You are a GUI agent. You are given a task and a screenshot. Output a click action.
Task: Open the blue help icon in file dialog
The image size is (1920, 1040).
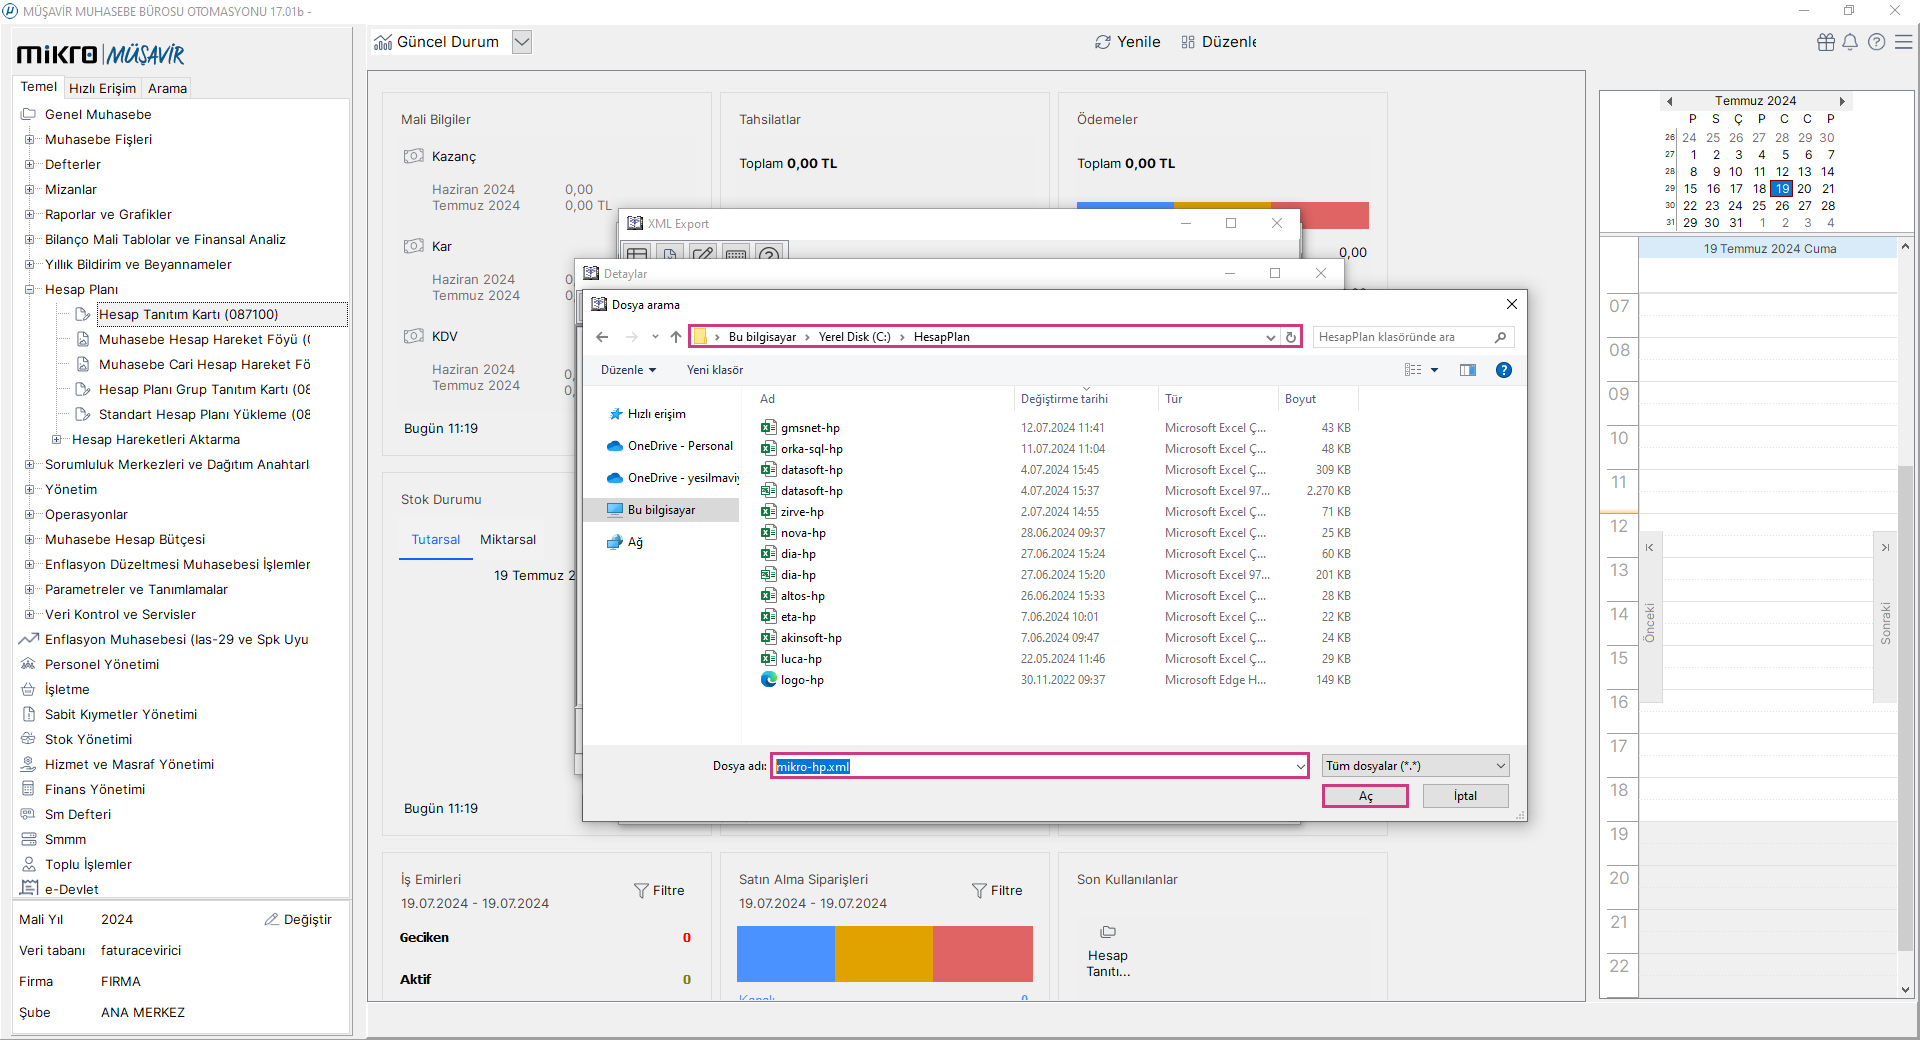1503,370
